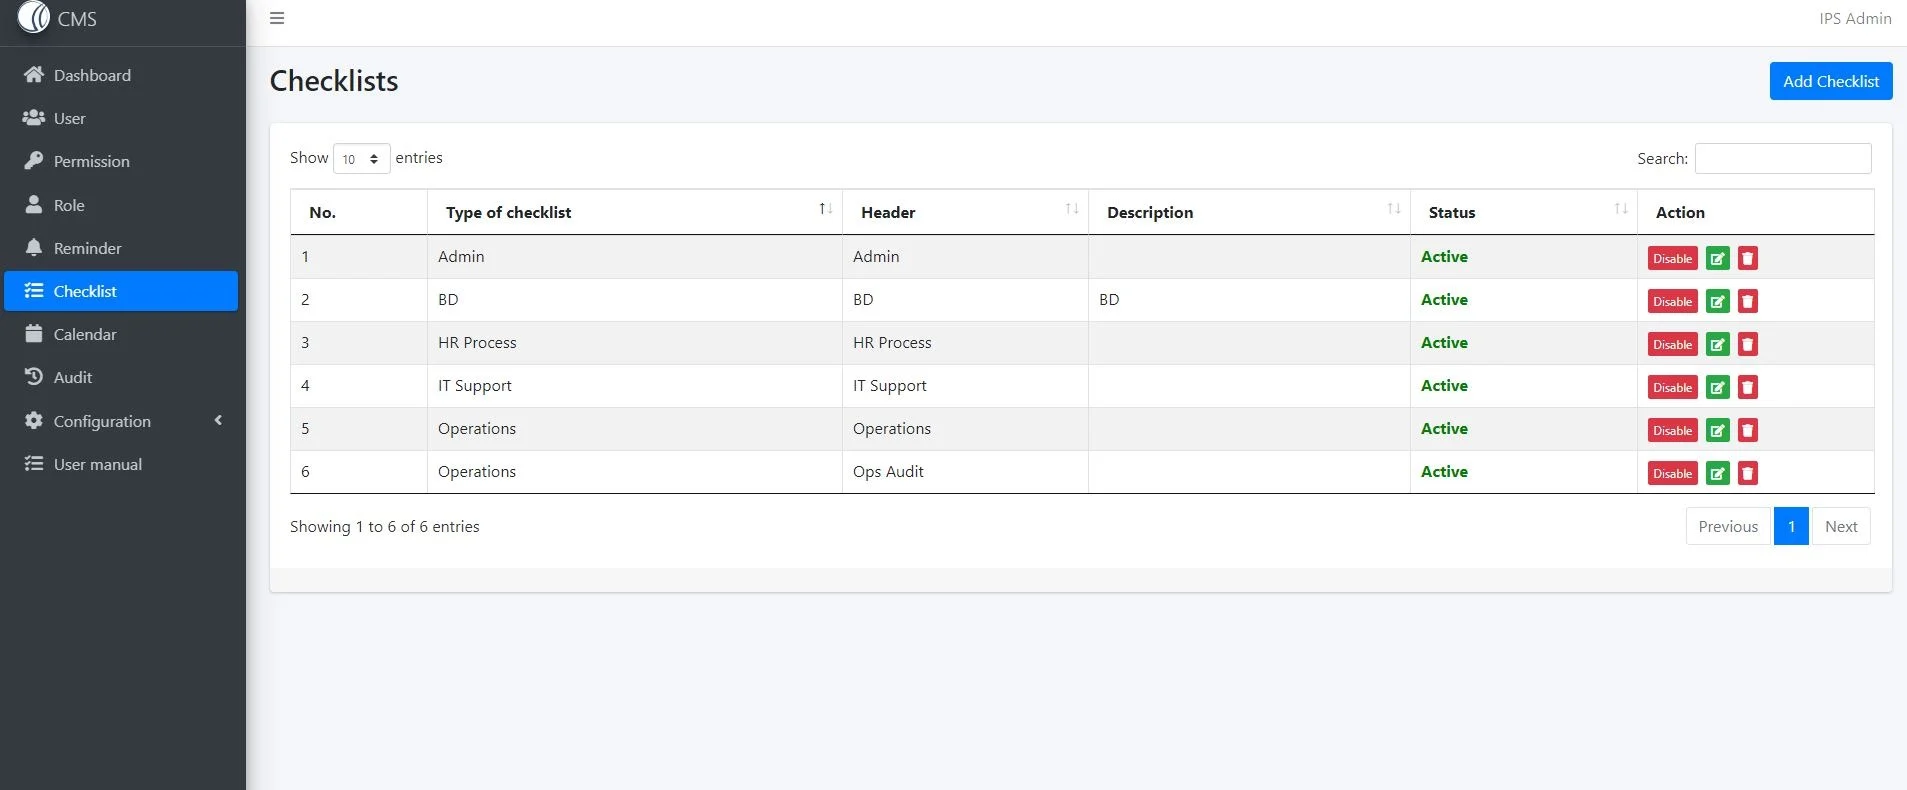Sort by Header column arrows

click(x=1071, y=209)
